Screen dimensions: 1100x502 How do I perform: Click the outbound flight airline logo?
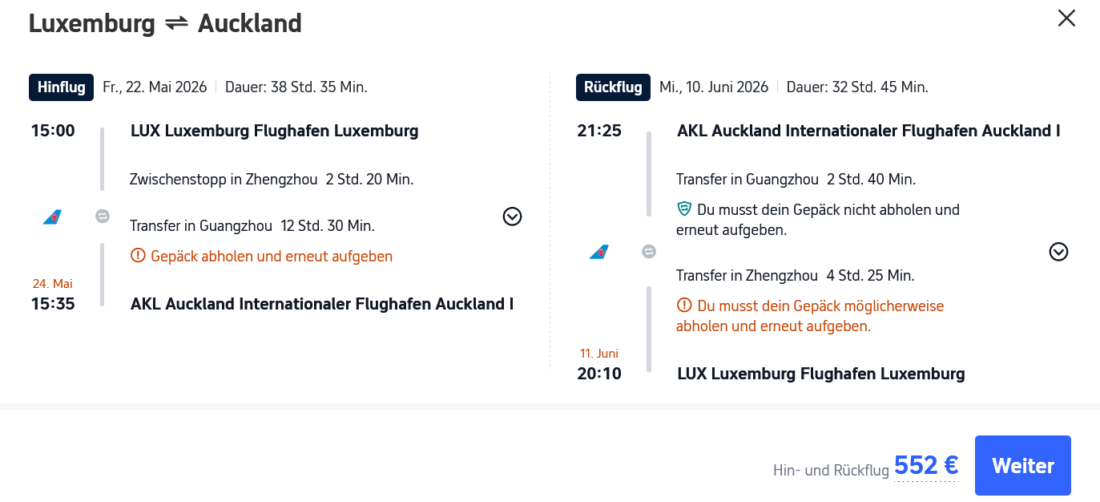pos(53,217)
